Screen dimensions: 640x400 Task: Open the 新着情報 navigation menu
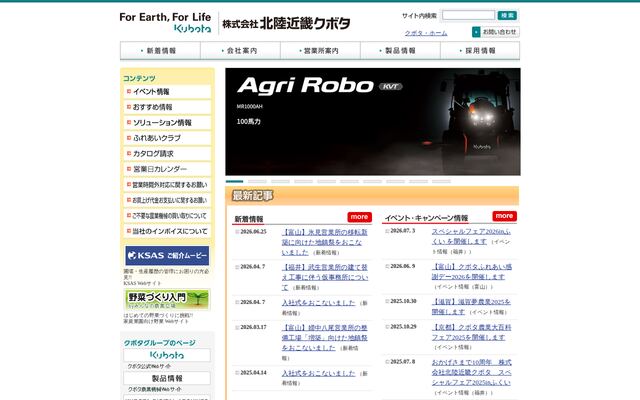[x=160, y=51]
